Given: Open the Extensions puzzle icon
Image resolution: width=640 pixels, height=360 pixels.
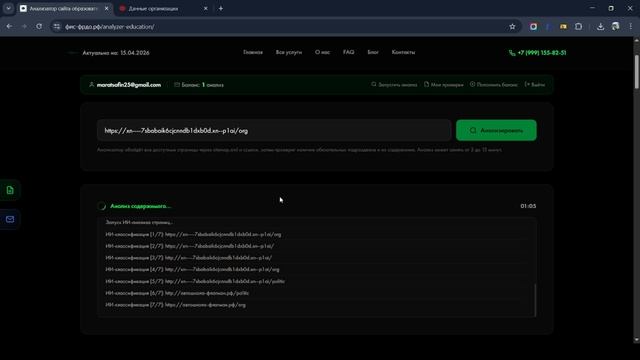Looking at the screenshot, I should pyautogui.click(x=578, y=27).
